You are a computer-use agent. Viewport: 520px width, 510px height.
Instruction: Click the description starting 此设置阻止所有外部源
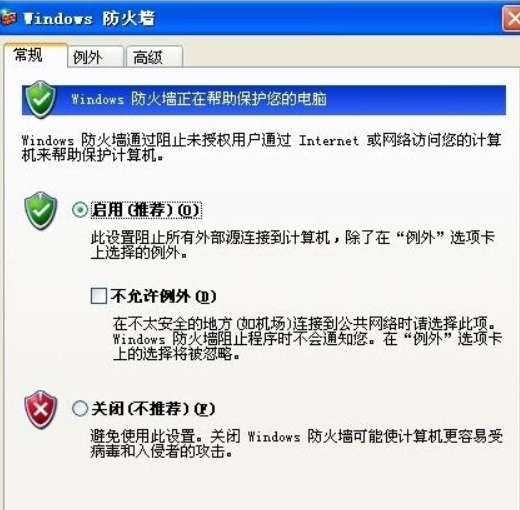[x=293, y=245]
